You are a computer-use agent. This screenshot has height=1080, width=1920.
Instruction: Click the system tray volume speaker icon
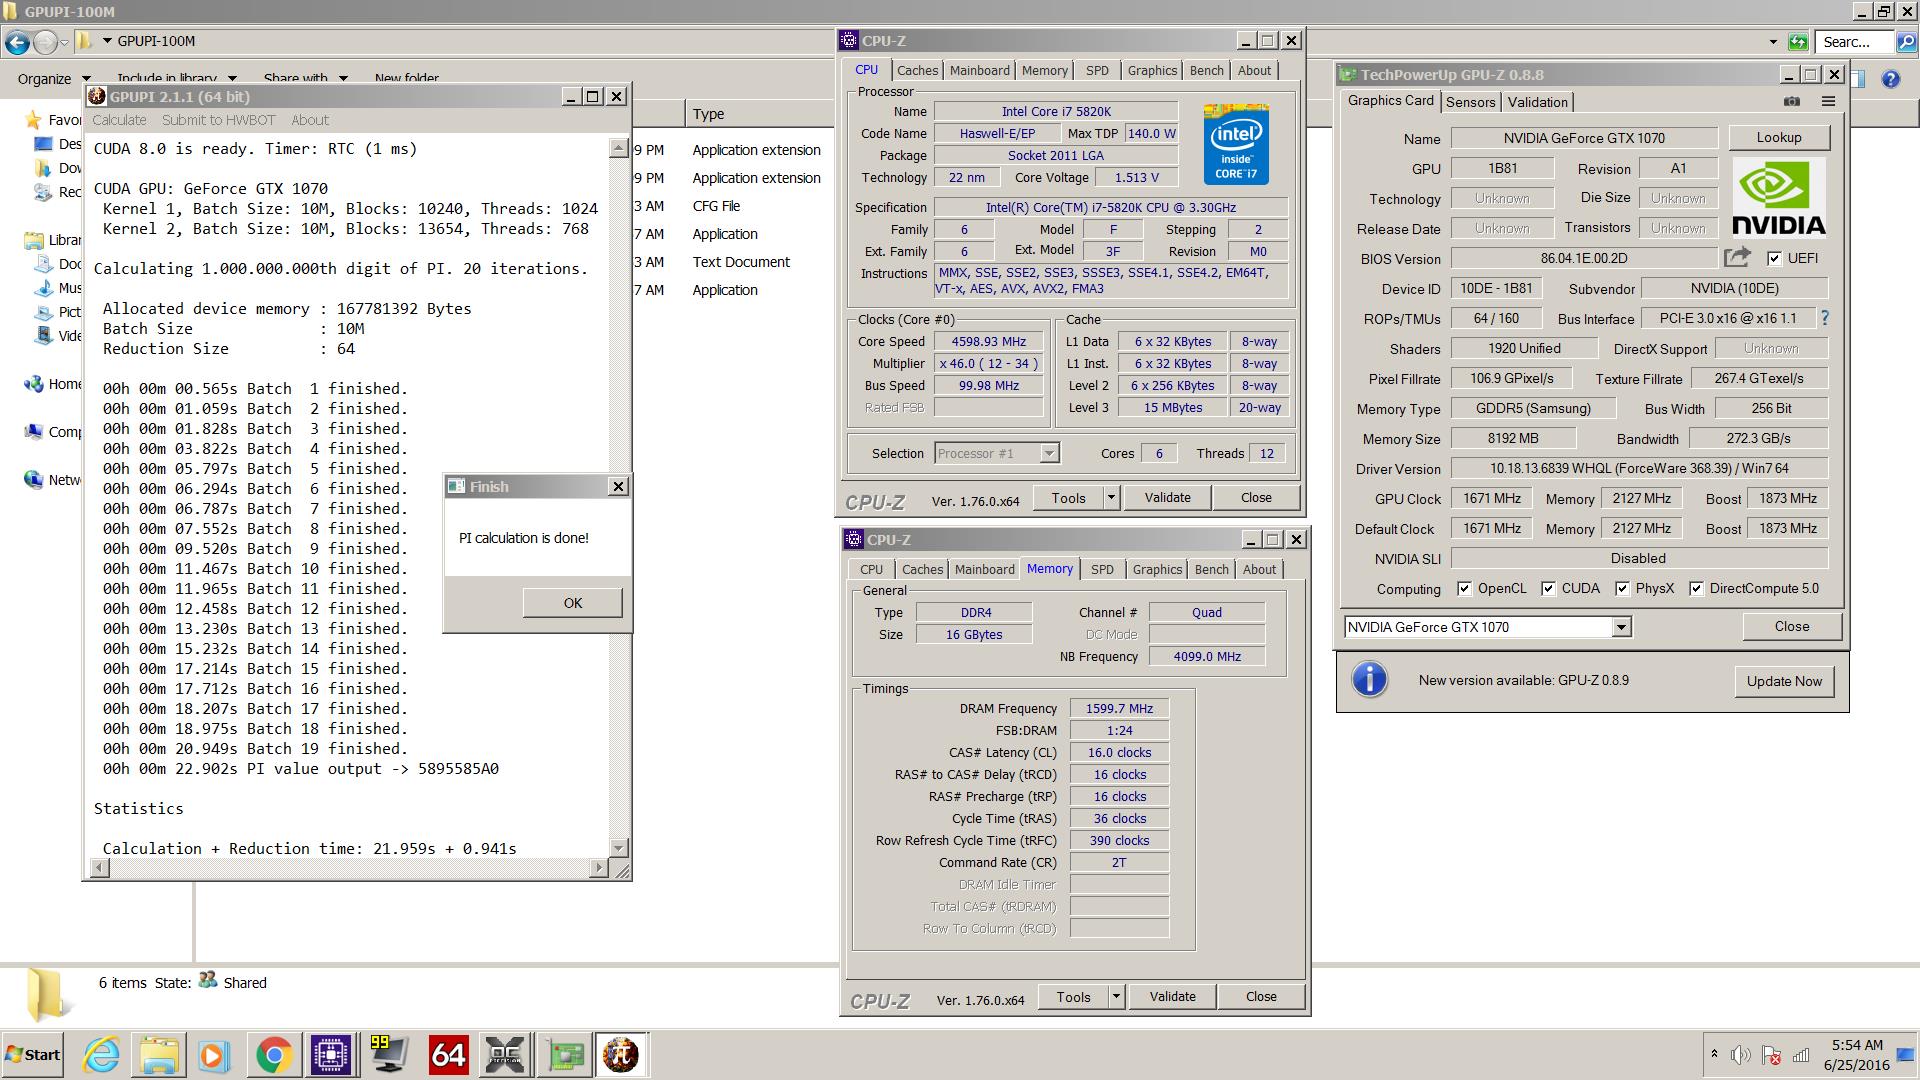point(1741,1055)
